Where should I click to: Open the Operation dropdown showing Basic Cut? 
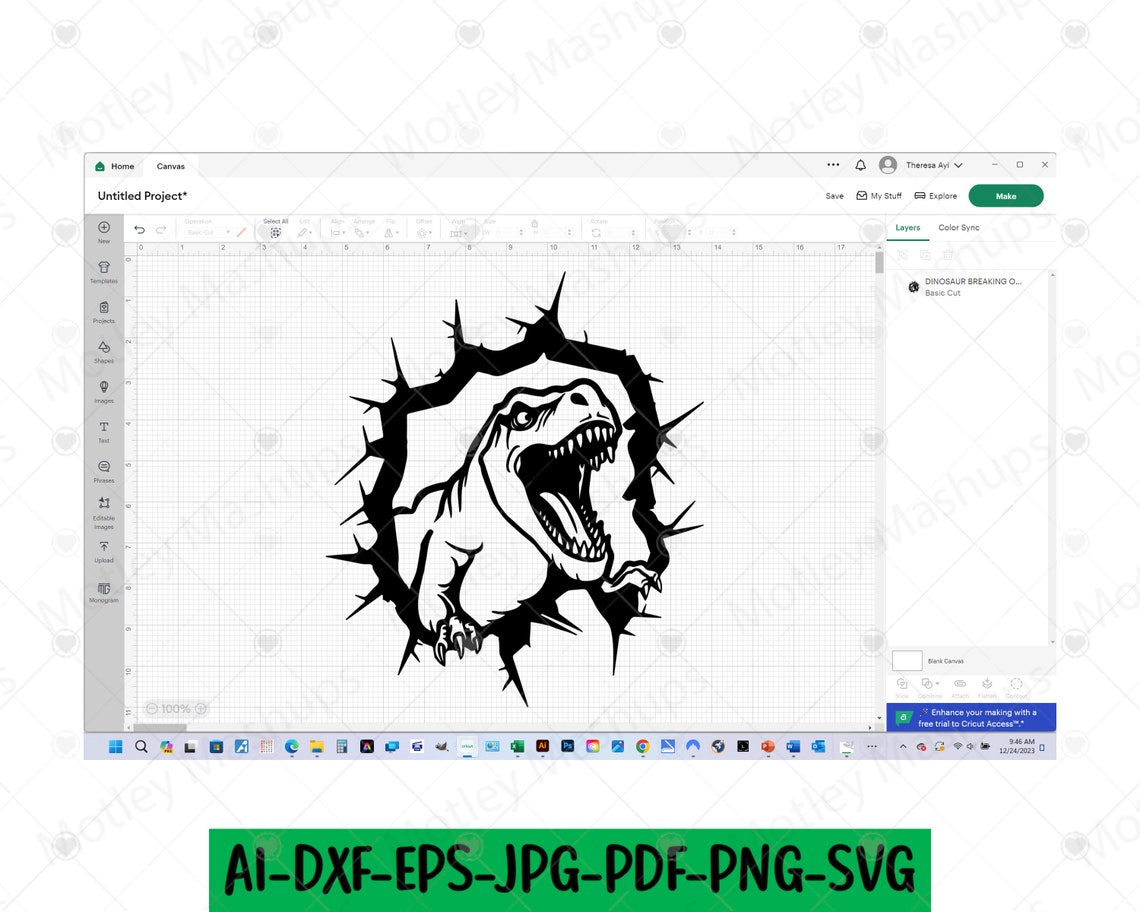(x=210, y=231)
